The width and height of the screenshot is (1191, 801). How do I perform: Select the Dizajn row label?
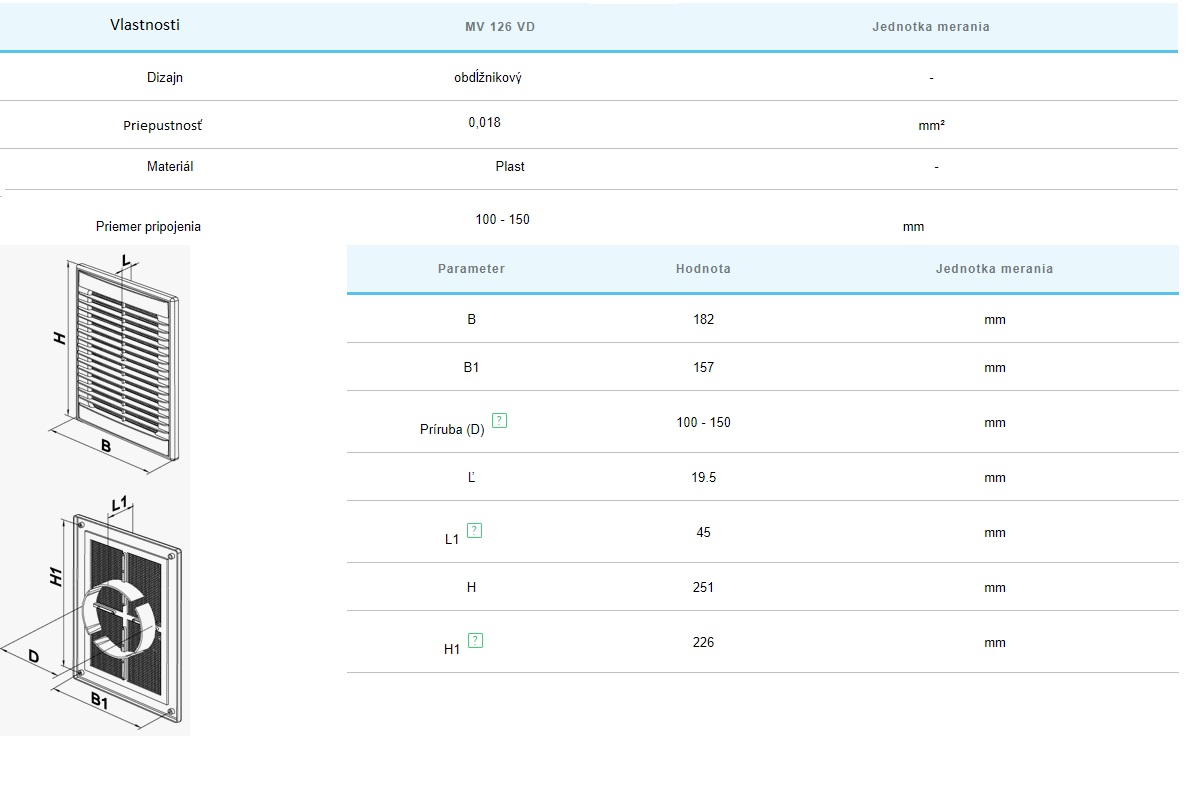tap(165, 77)
